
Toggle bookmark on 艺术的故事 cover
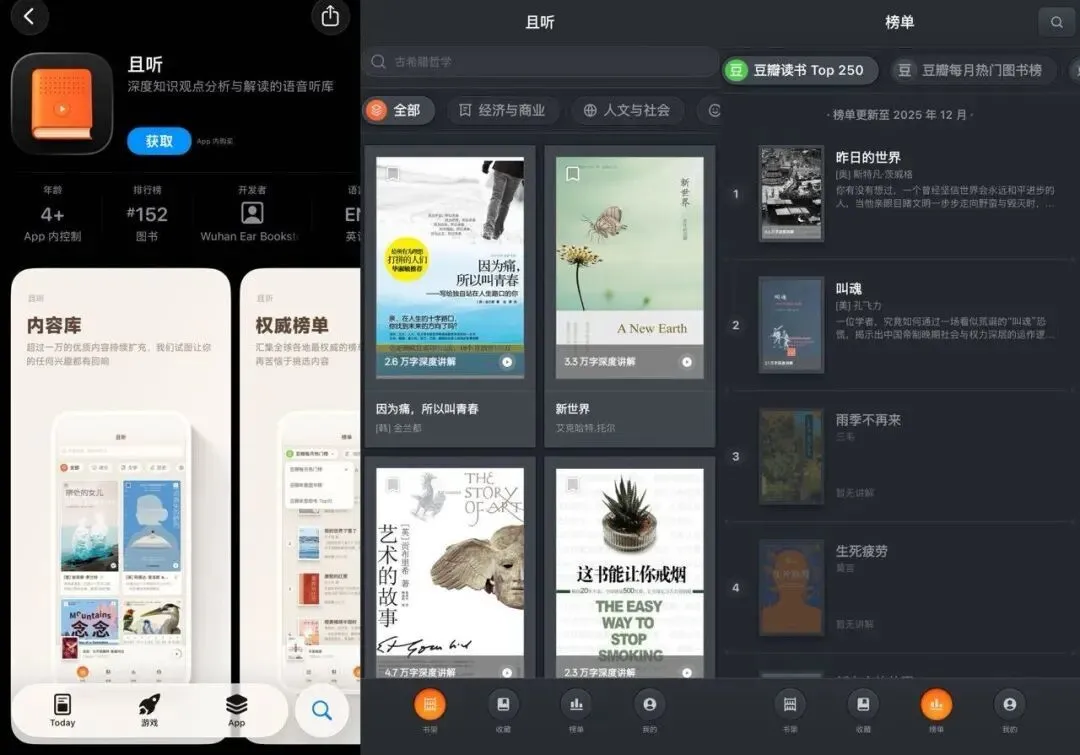click(393, 485)
